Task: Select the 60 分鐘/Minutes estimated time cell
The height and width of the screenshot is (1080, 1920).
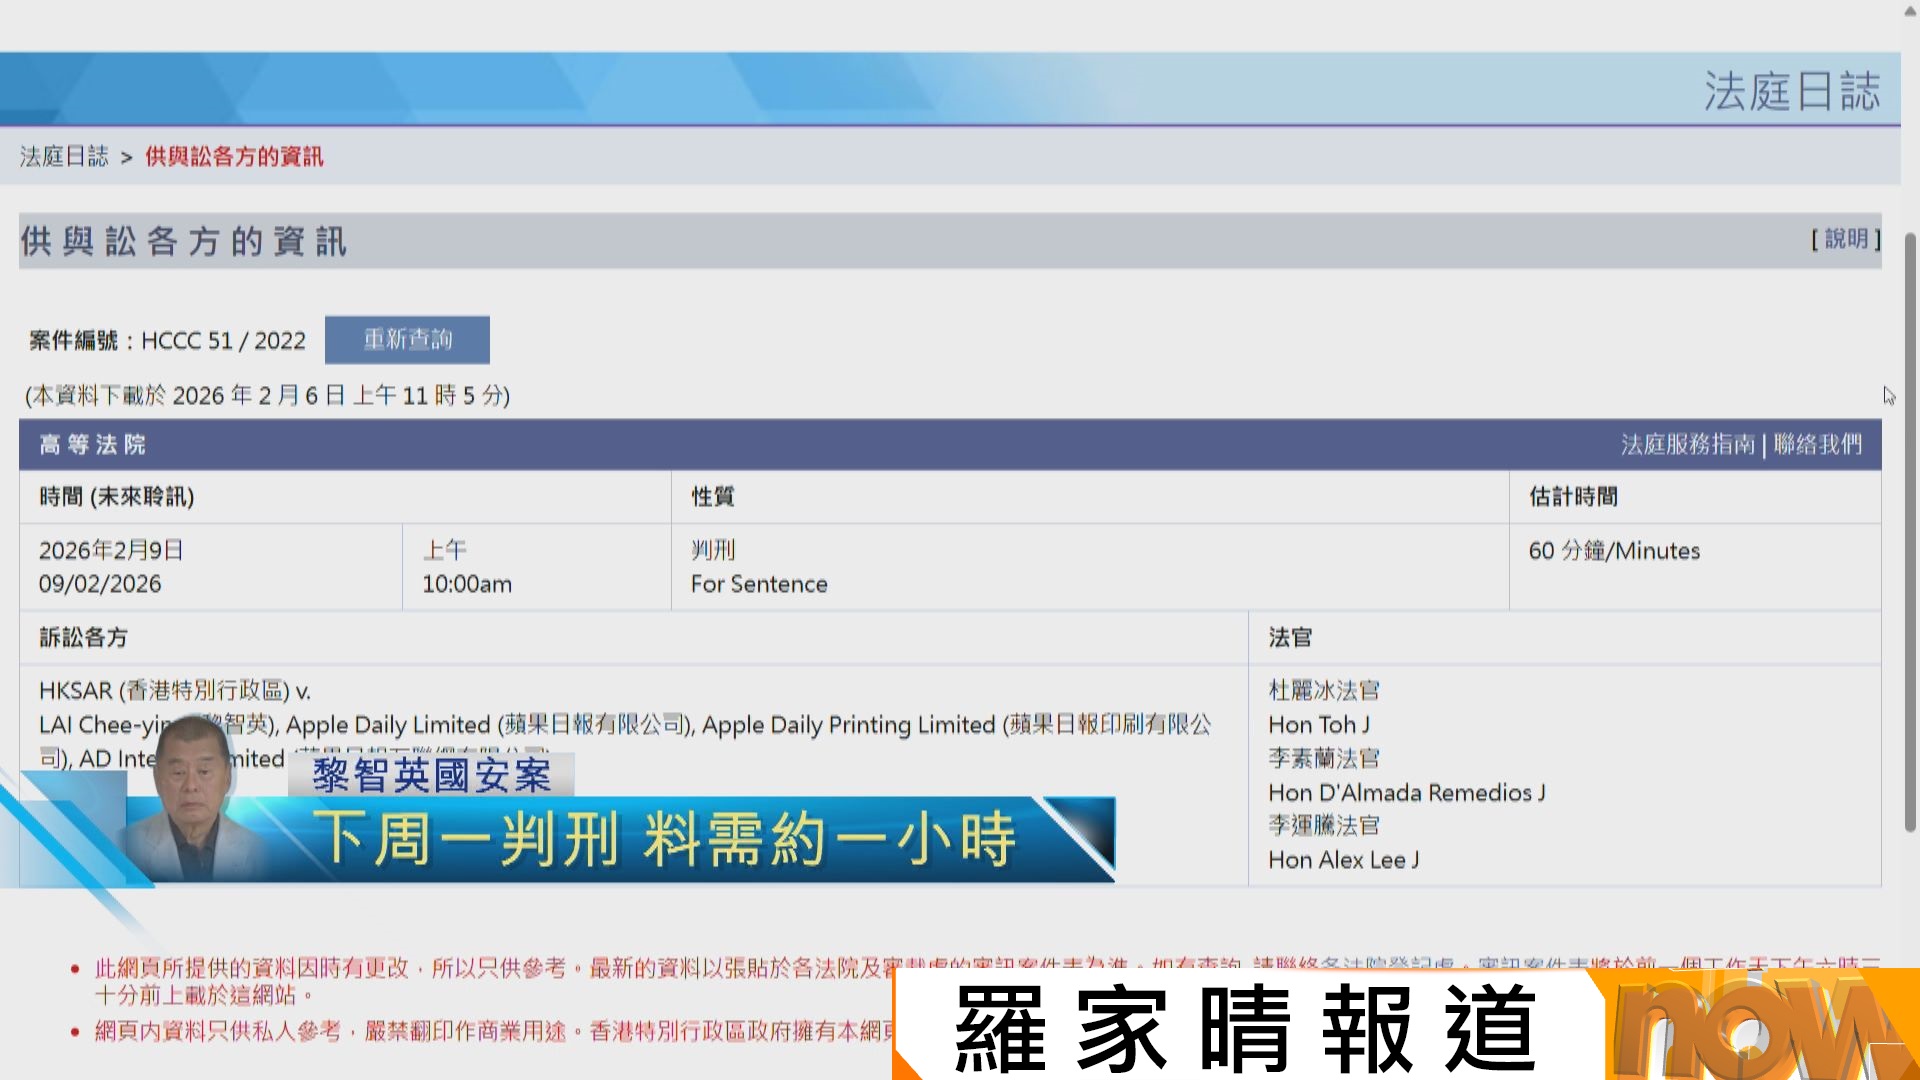Action: (1613, 550)
